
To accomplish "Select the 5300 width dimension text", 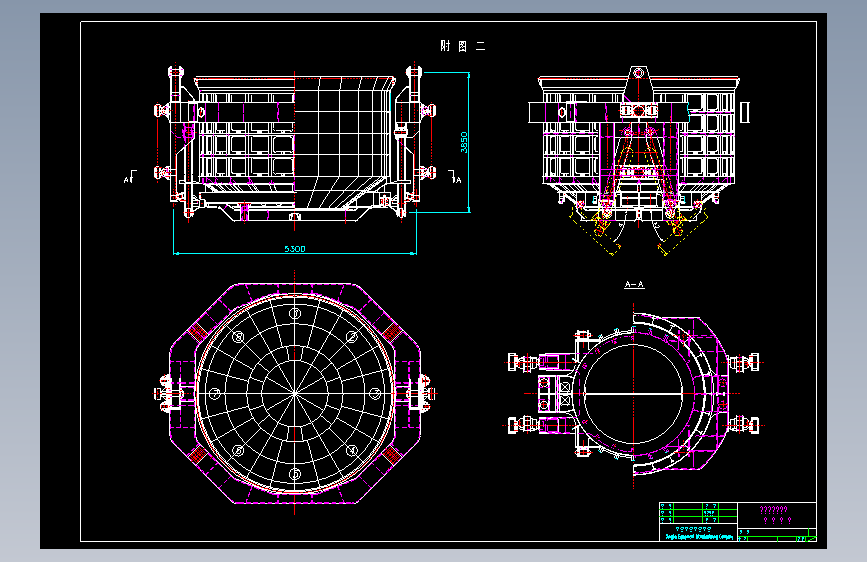I will [x=295, y=249].
